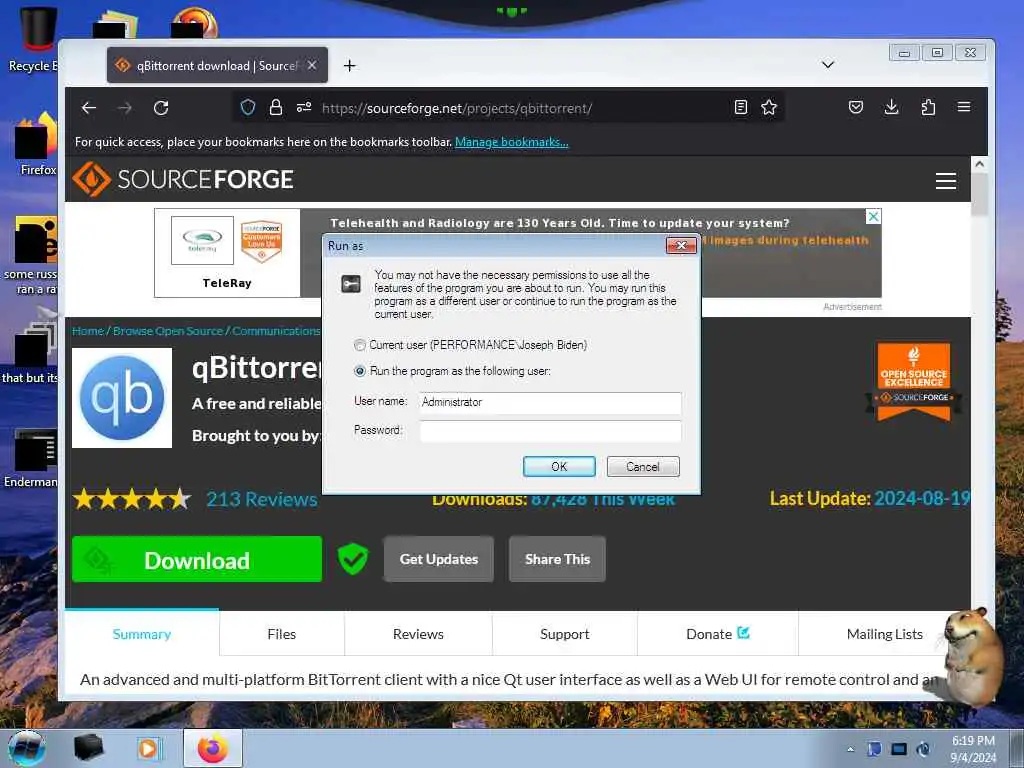
Task: Go to Home breadcrumb link
Action: point(88,331)
